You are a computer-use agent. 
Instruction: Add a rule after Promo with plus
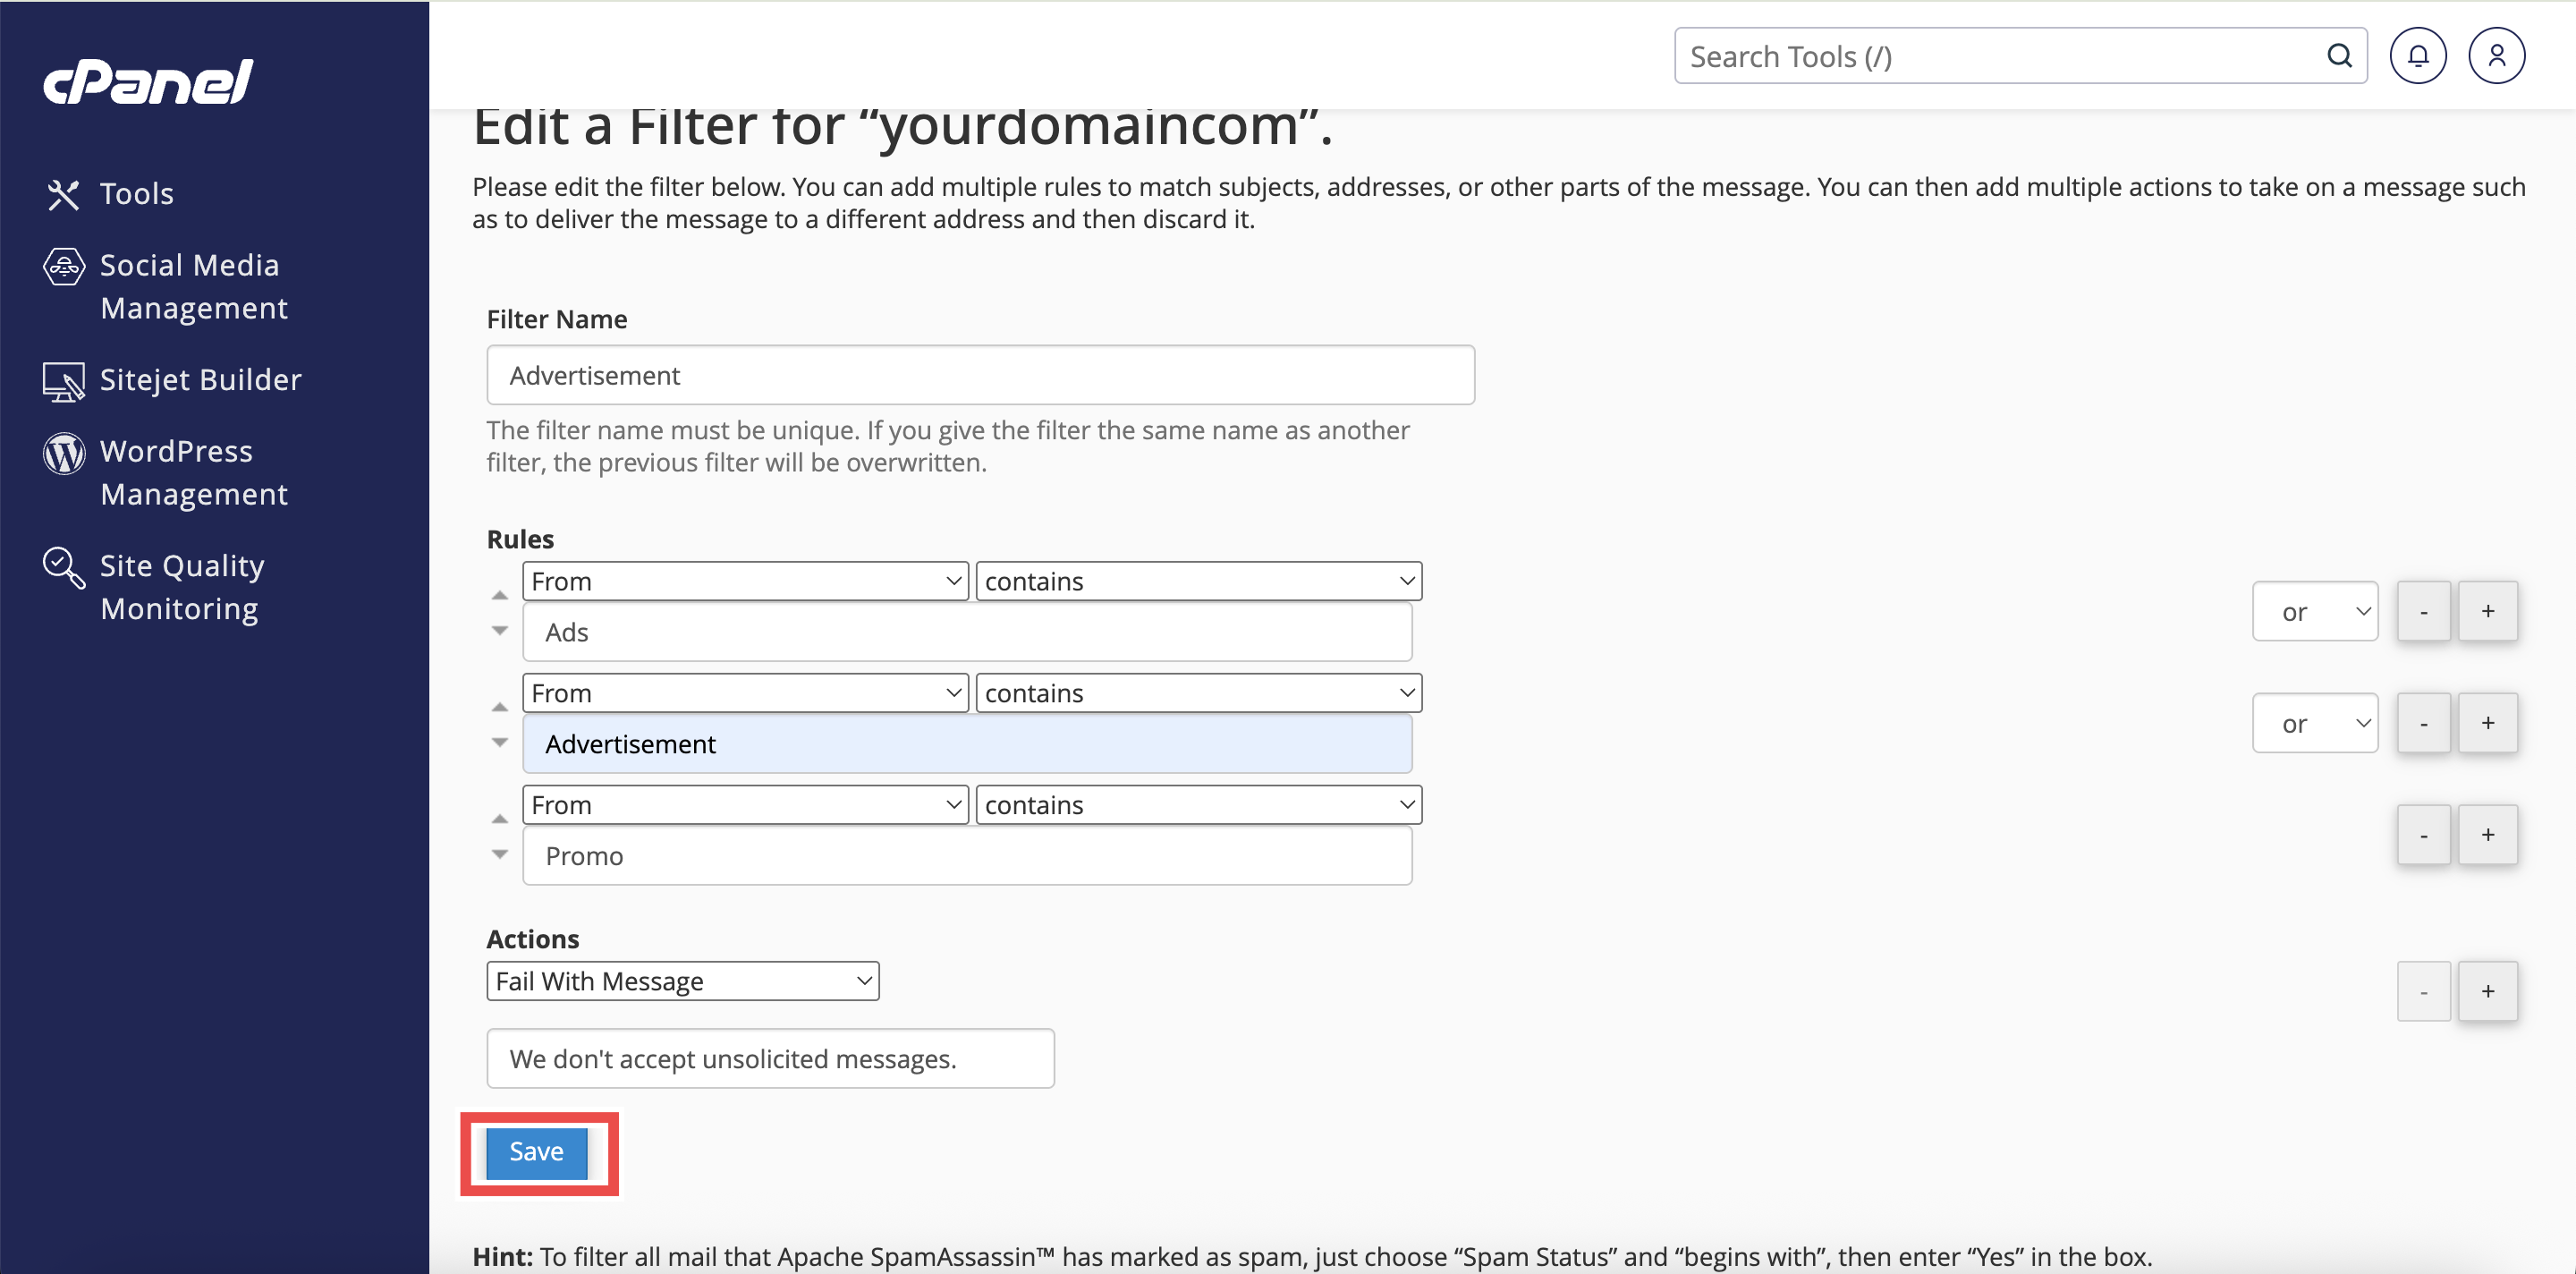(x=2487, y=835)
